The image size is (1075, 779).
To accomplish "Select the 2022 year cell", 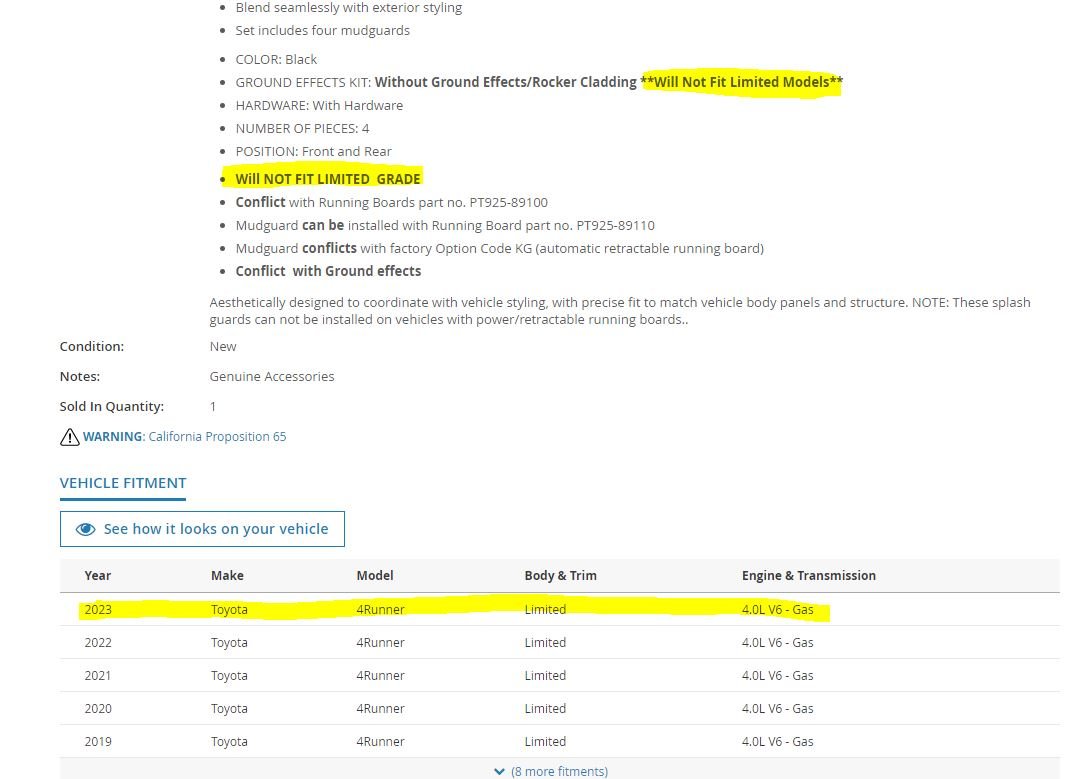I will pos(98,643).
